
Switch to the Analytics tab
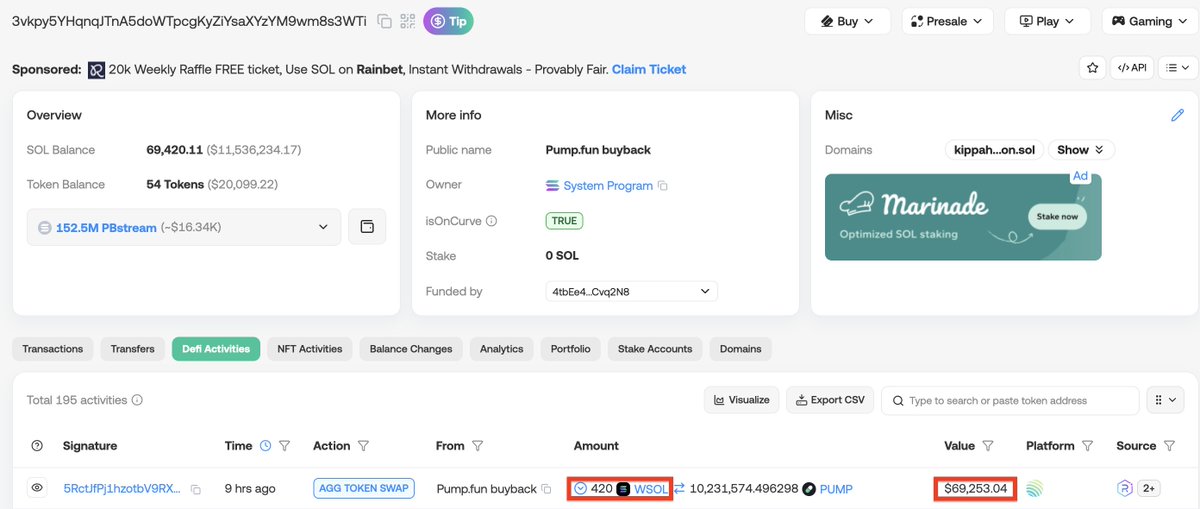[x=502, y=349]
